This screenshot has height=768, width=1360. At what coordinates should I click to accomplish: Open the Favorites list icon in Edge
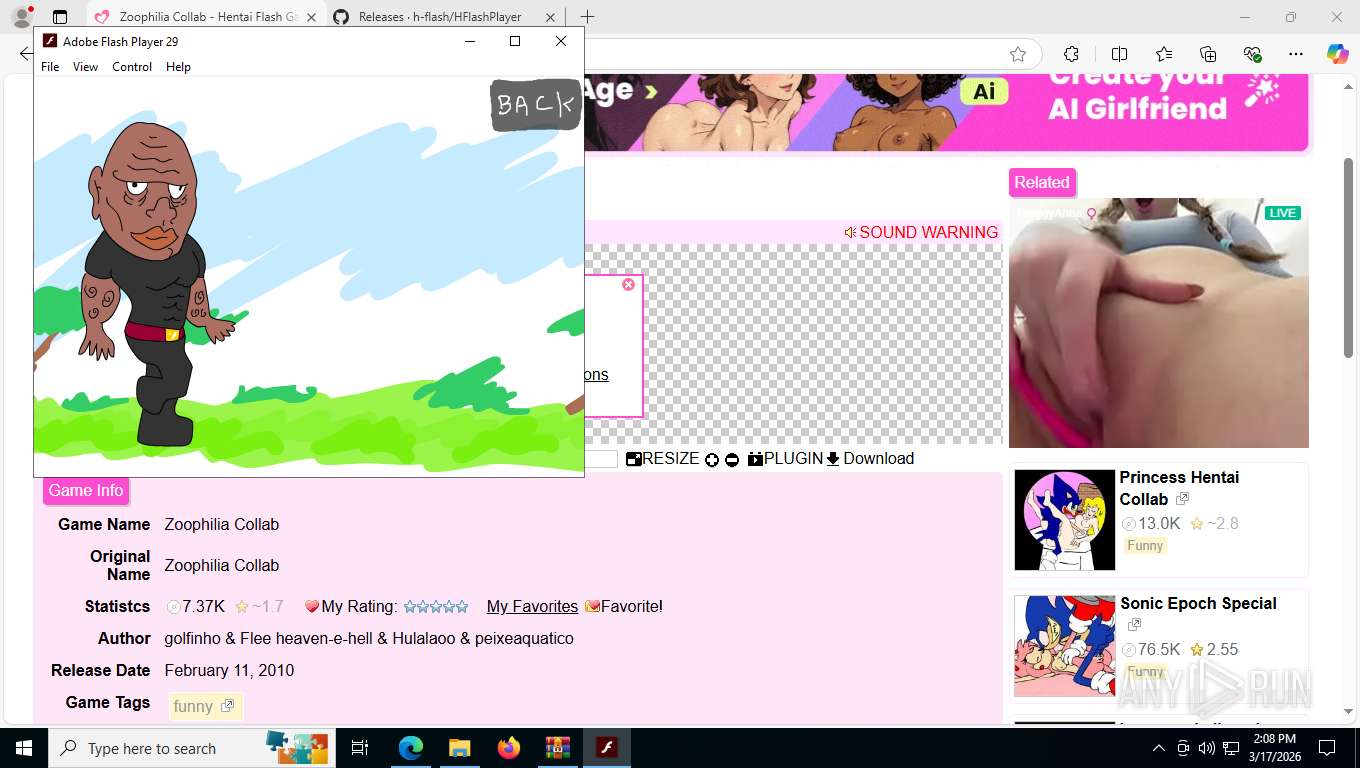click(1164, 54)
